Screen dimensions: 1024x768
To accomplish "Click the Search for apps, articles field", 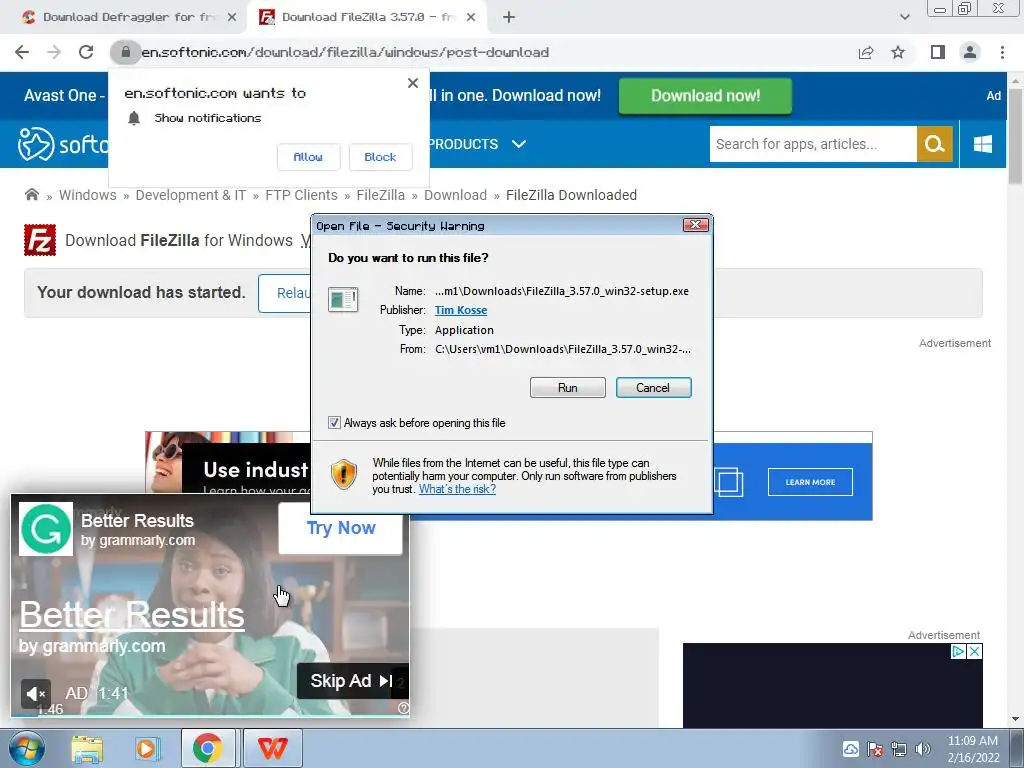I will (x=813, y=144).
